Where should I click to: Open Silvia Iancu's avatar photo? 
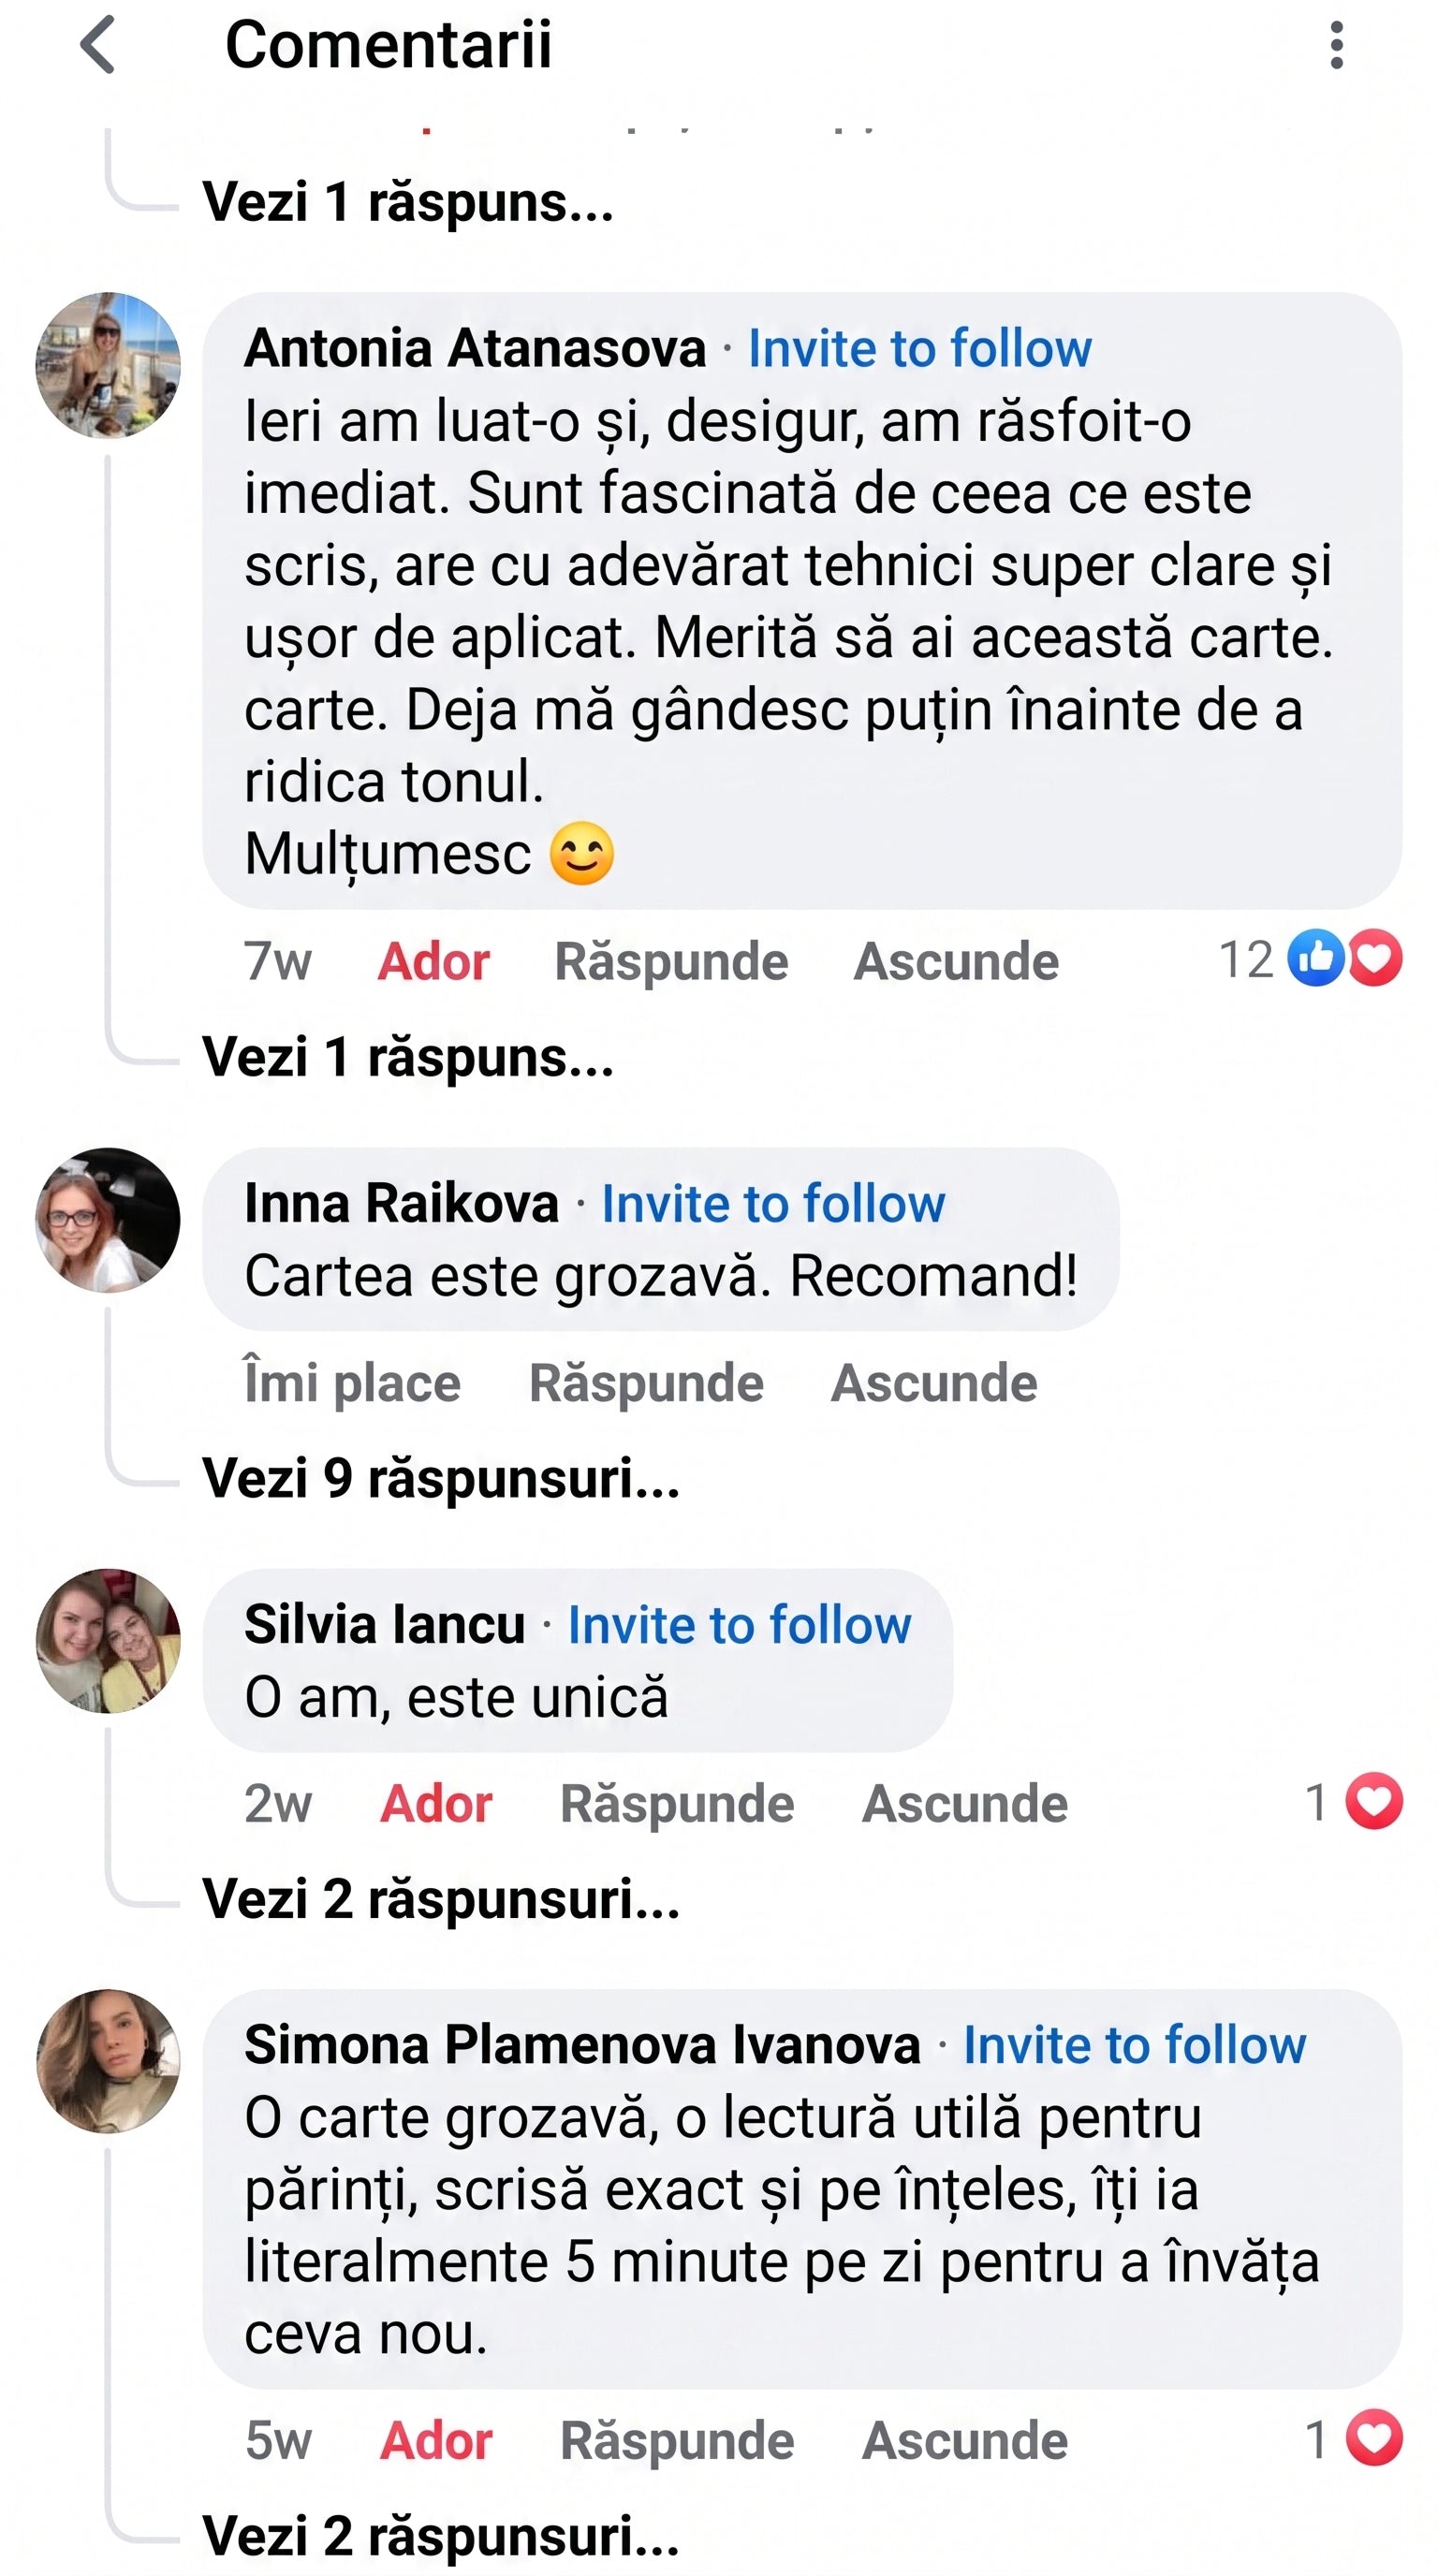pos(108,1641)
